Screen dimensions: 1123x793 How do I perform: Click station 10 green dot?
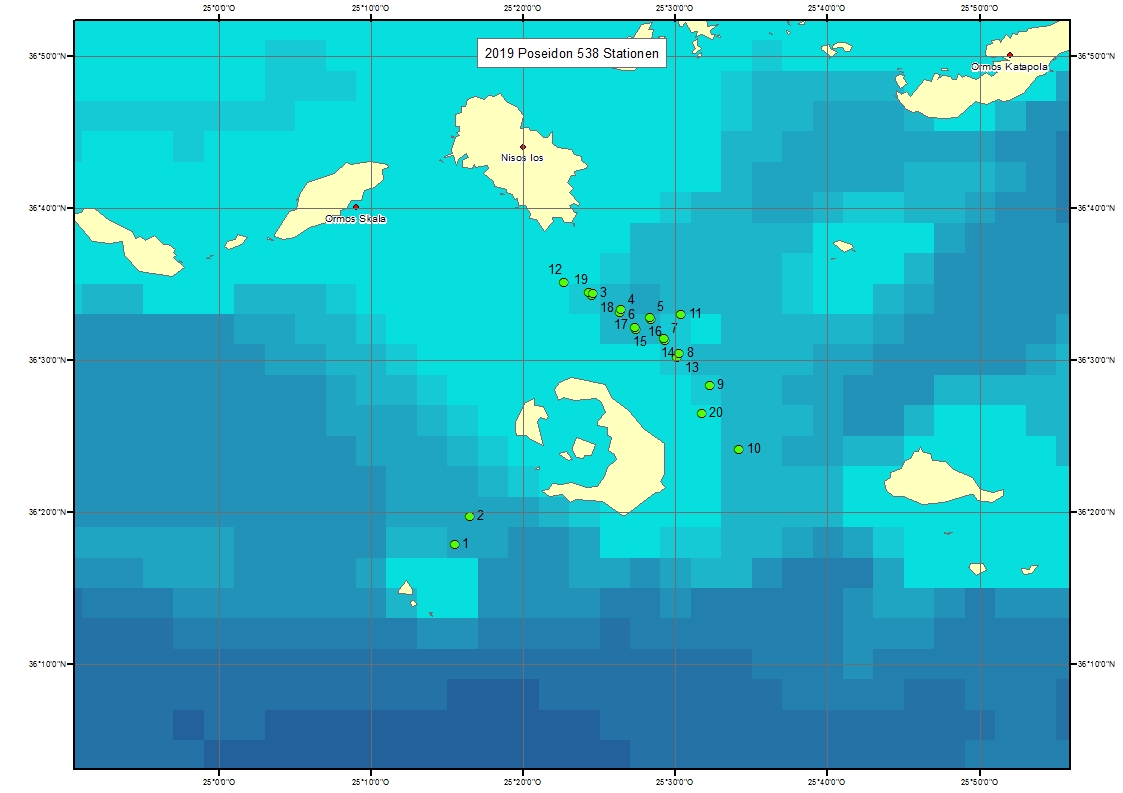pyautogui.click(x=739, y=449)
